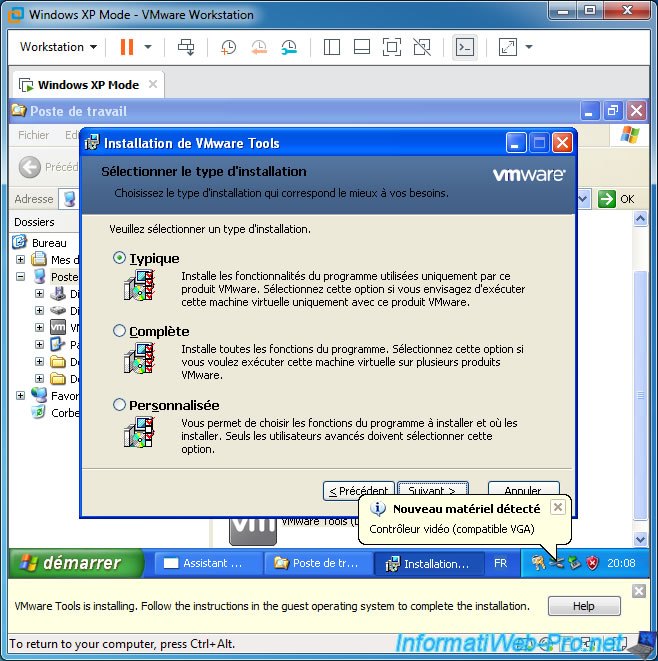Click the Complète setup icon
This screenshot has height=661, width=658.
pyautogui.click(x=140, y=358)
